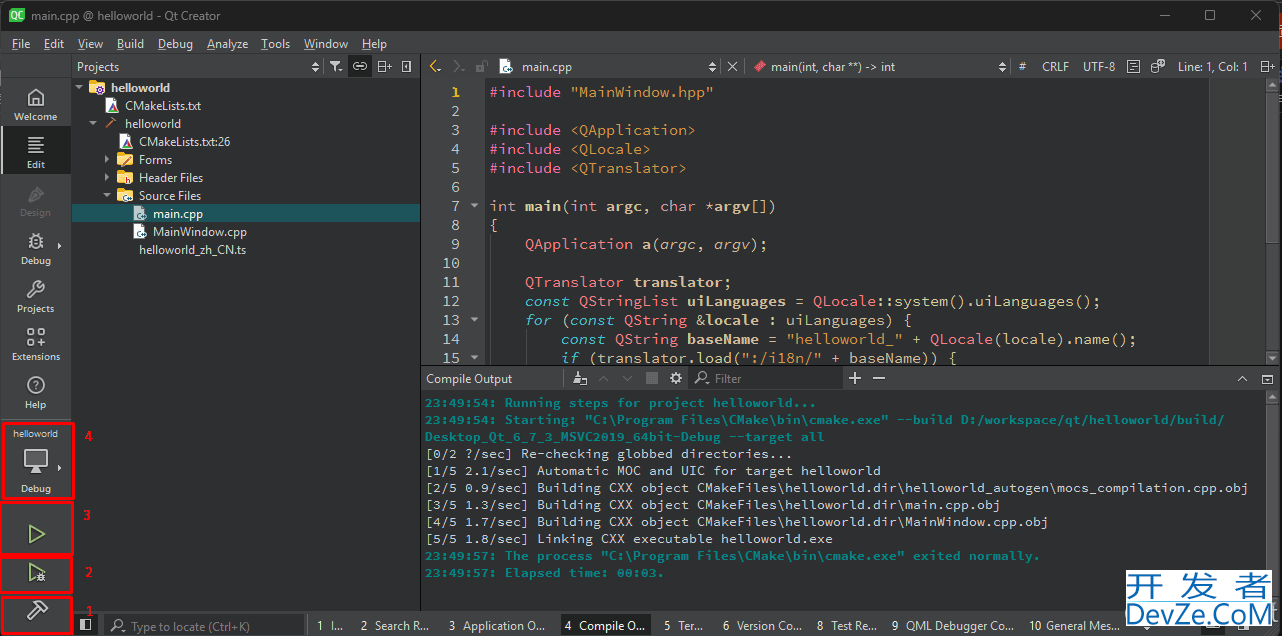Open MainWindow.cpp from Source Files

click(199, 232)
